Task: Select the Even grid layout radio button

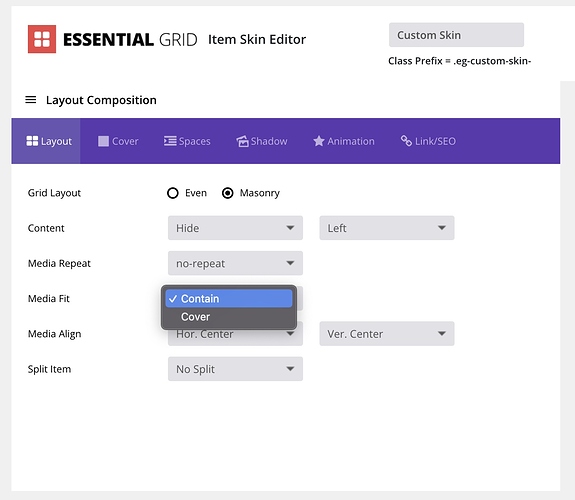Action: pyautogui.click(x=173, y=193)
